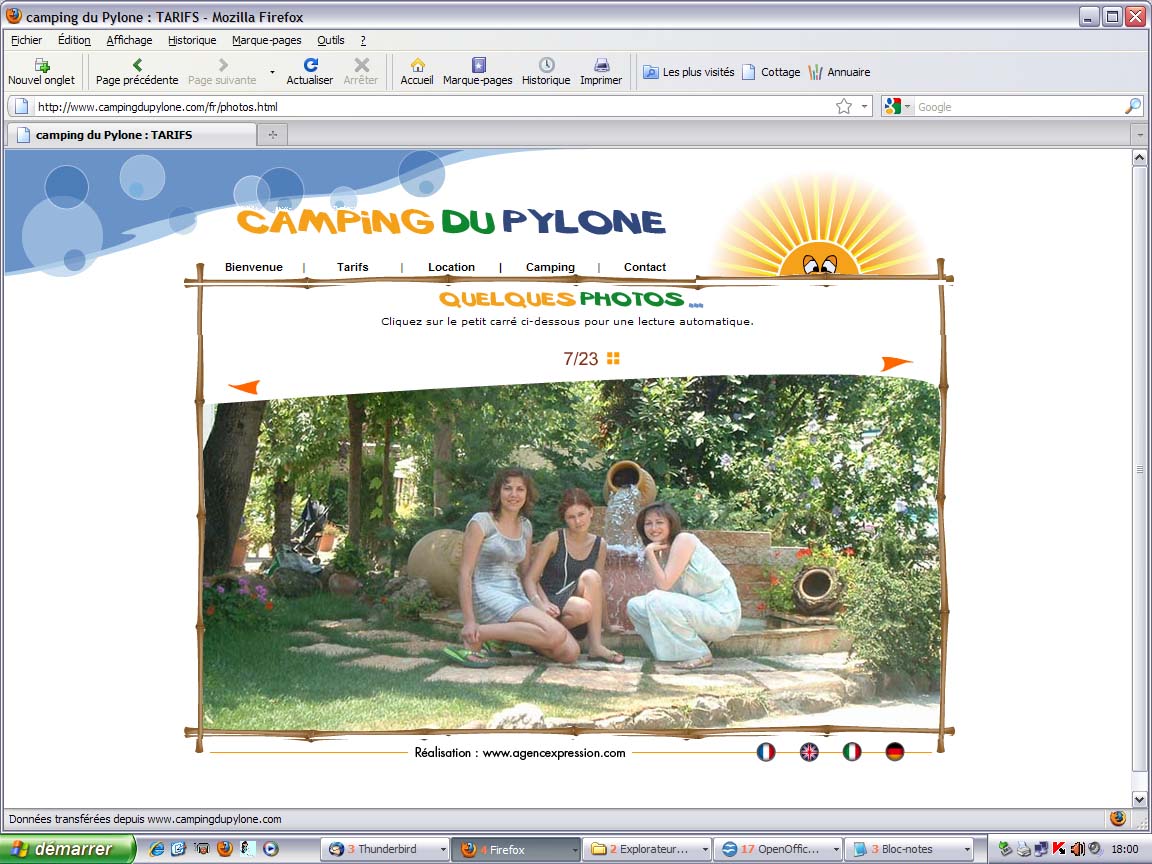The height and width of the screenshot is (864, 1152).
Task: Open the search engine selector dropdown
Action: (898, 107)
